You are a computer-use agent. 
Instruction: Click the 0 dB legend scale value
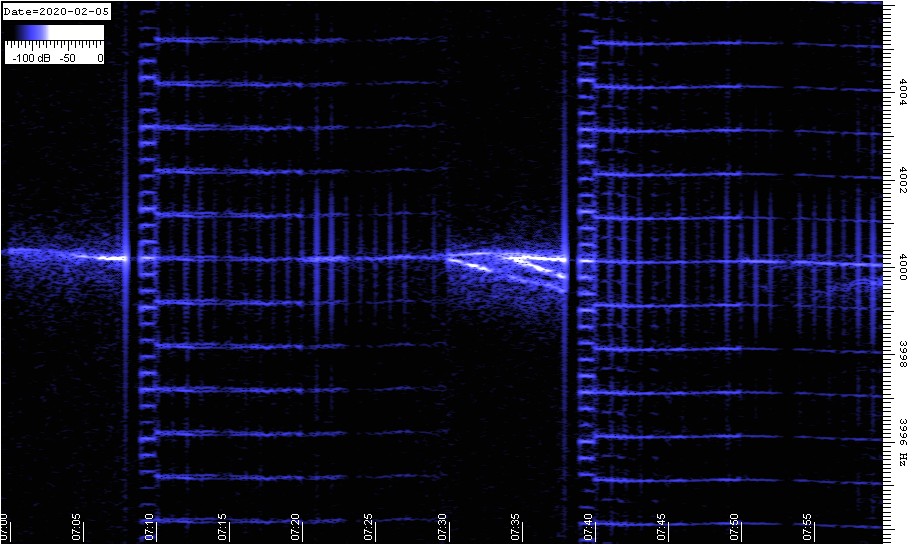pyautogui.click(x=100, y=58)
